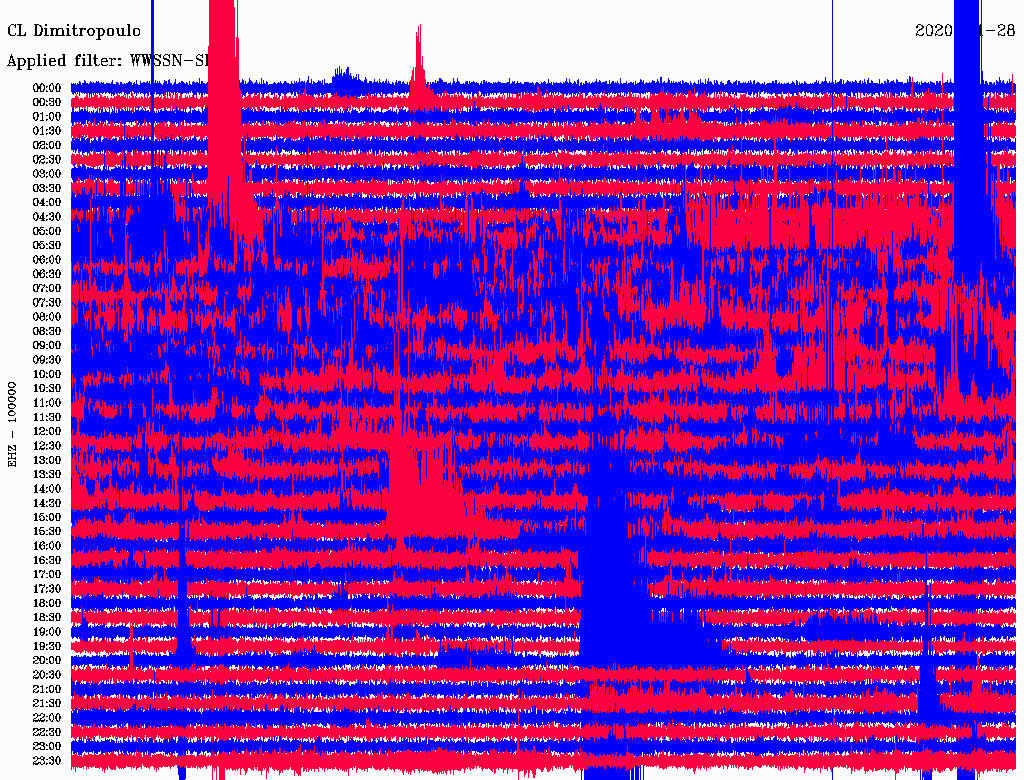Screen dimensions: 1024x780
Task: Click the 05:00 time label
Action: pyautogui.click(x=47, y=231)
